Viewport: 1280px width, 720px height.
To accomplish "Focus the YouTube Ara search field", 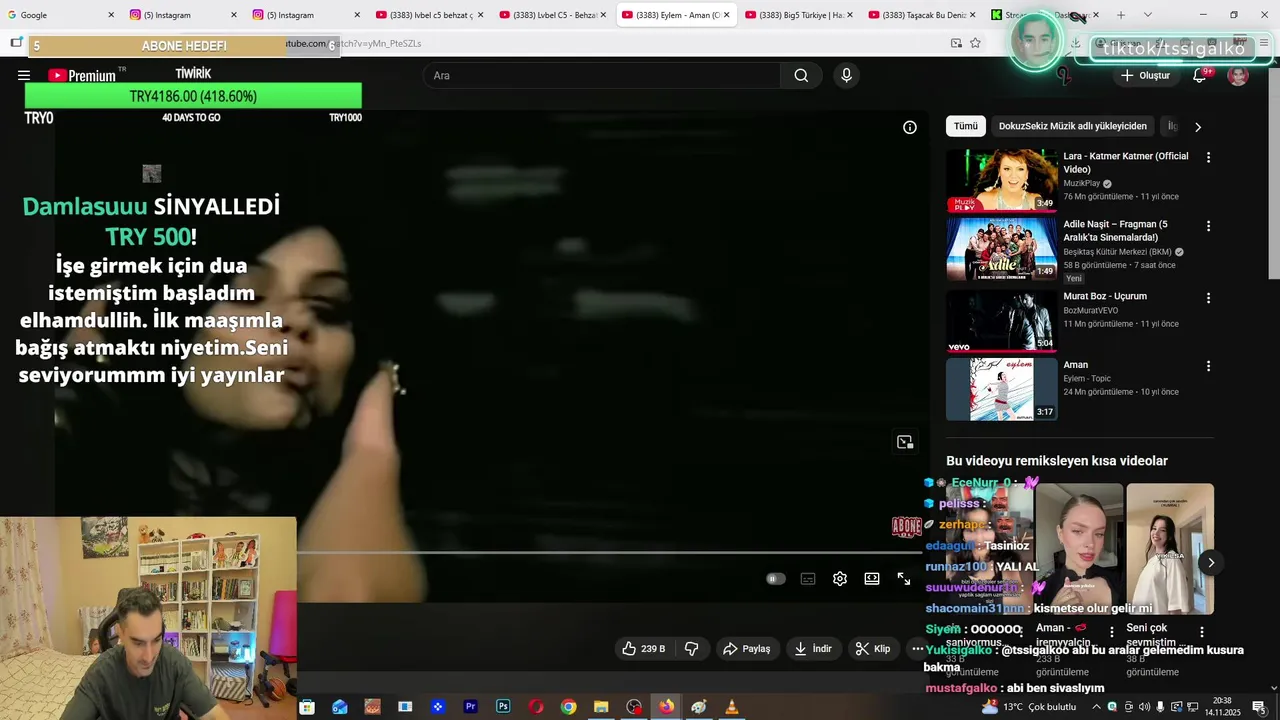I will [601, 75].
